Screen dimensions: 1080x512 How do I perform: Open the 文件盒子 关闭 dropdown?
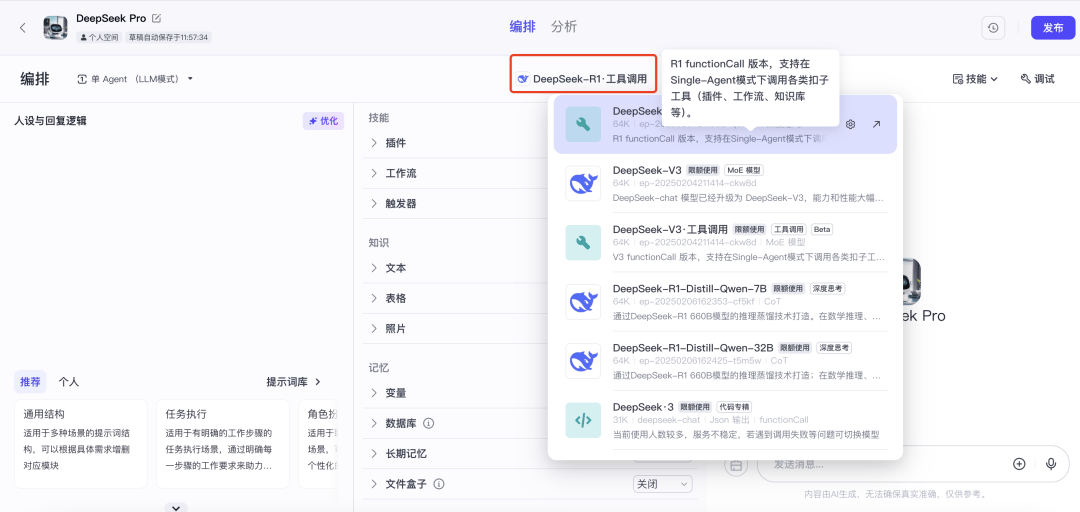[662, 484]
